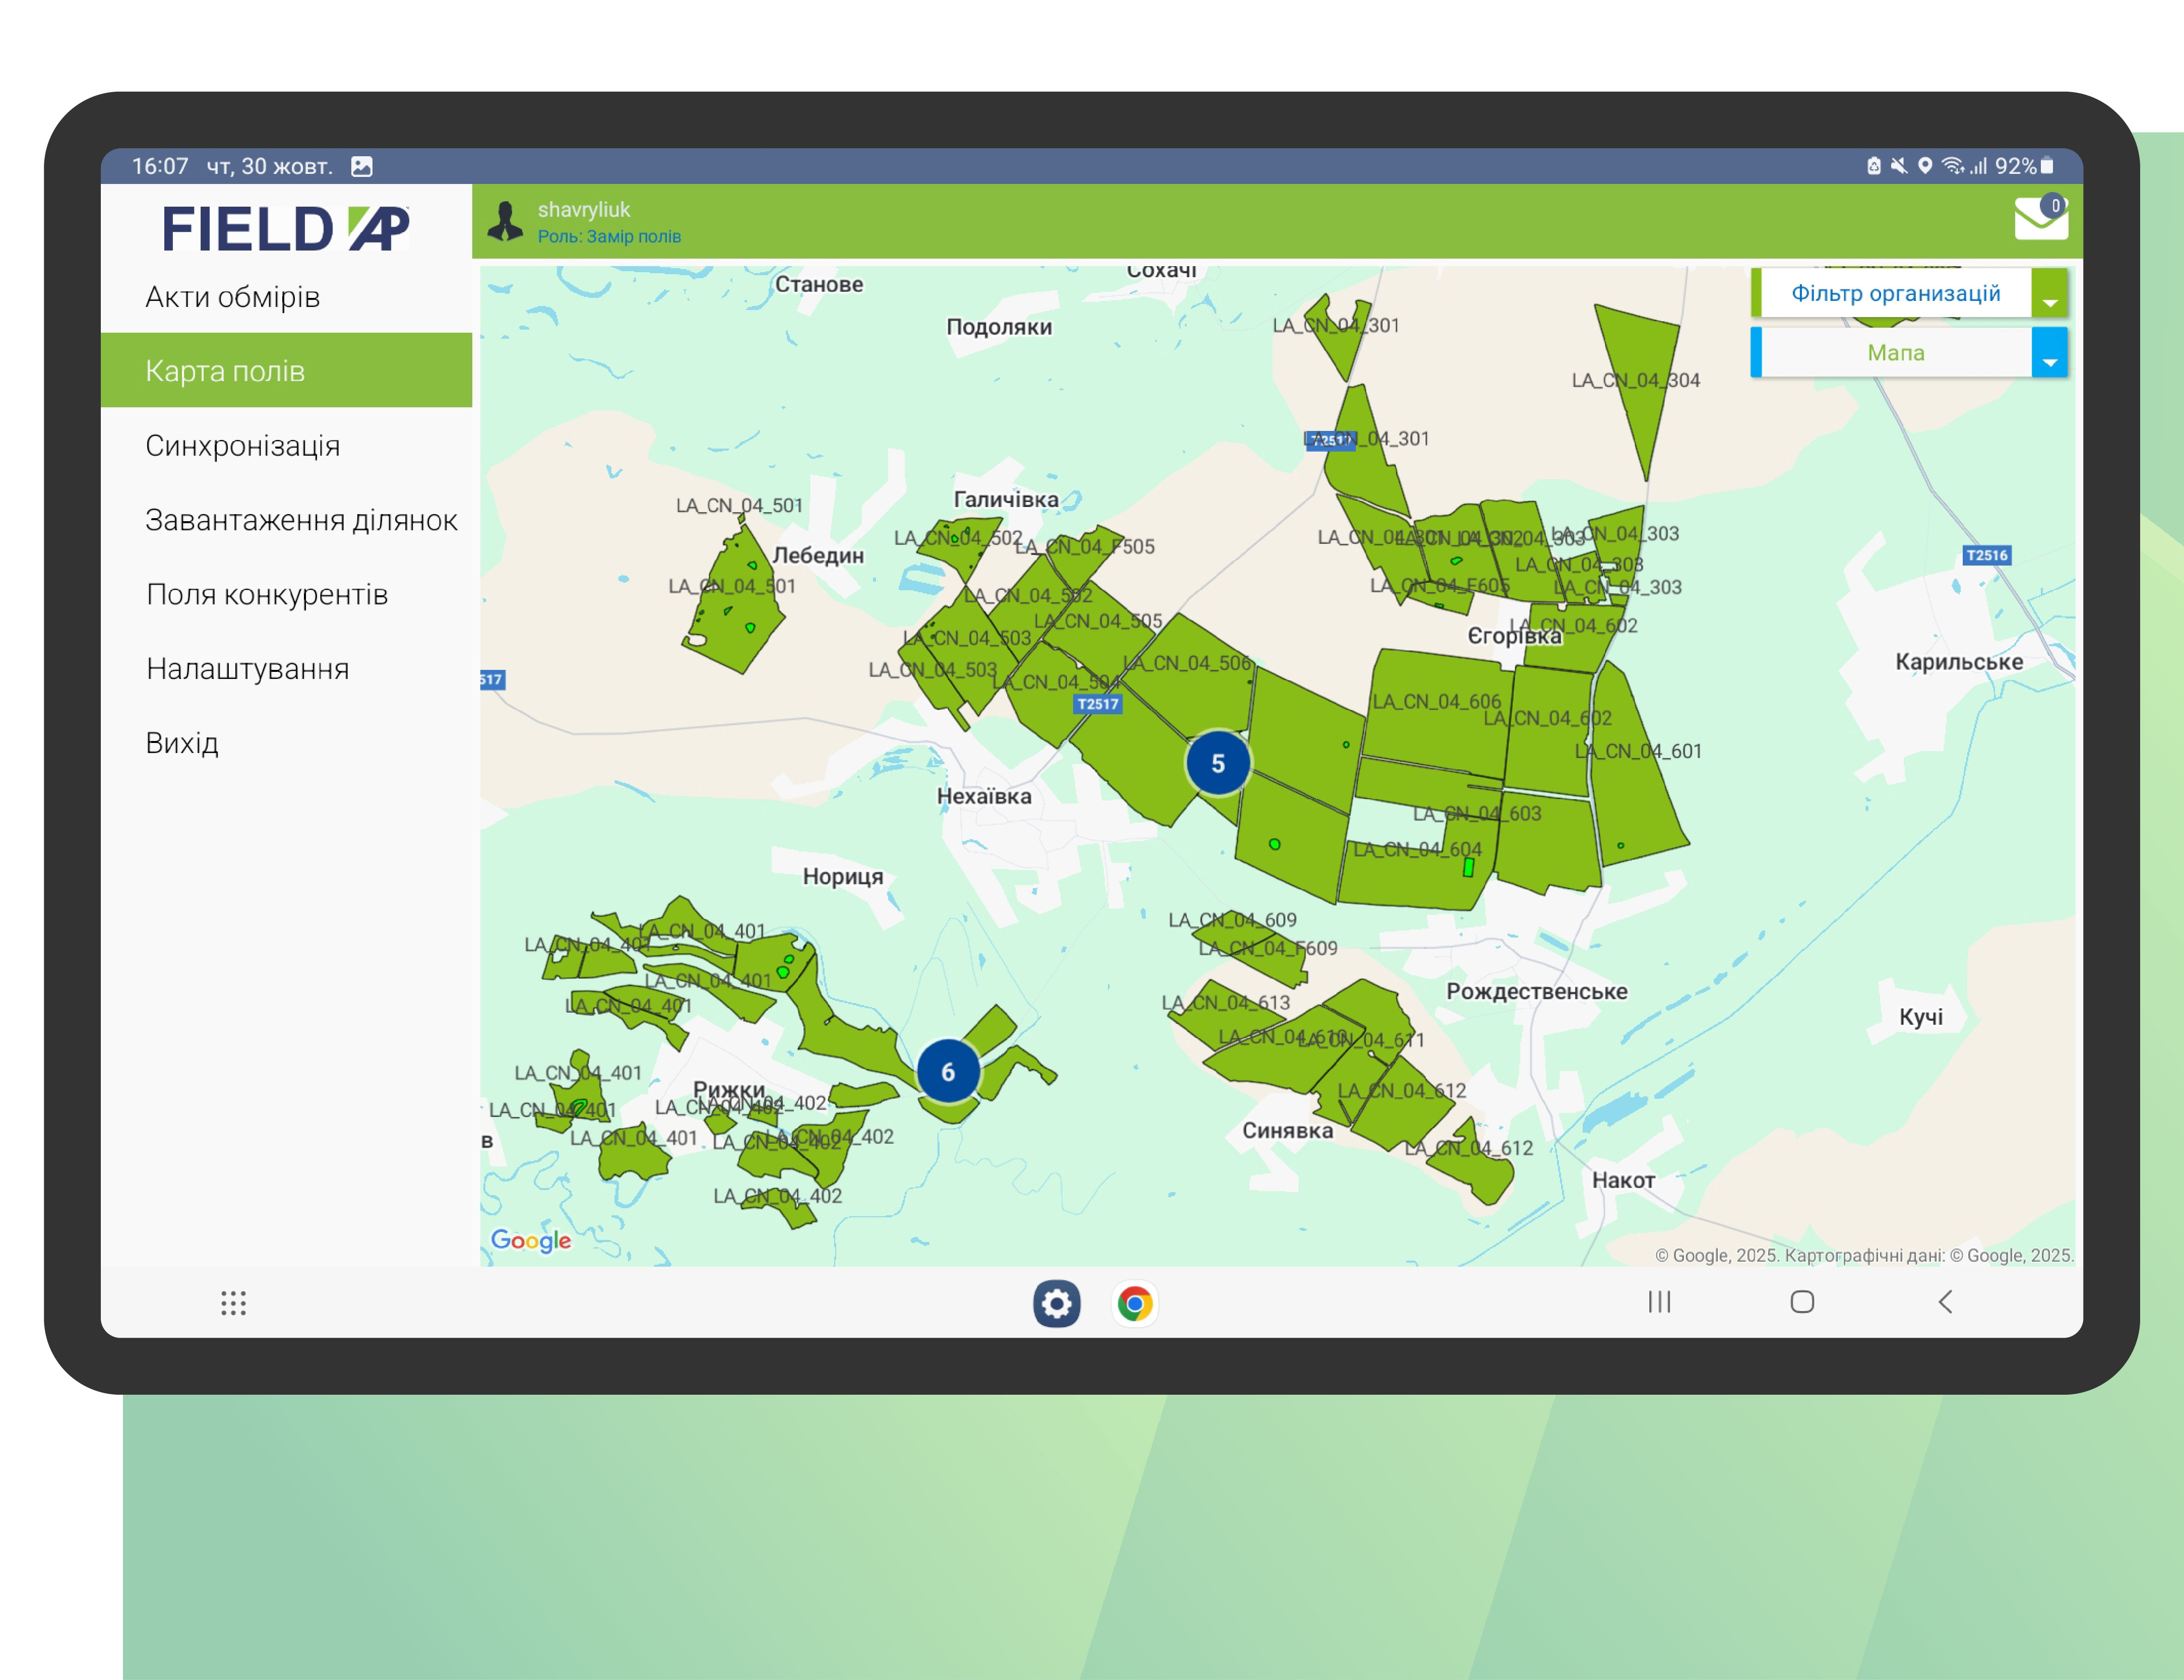Select Завантаження ділянок menu item
The image size is (2184, 1680).
point(301,520)
